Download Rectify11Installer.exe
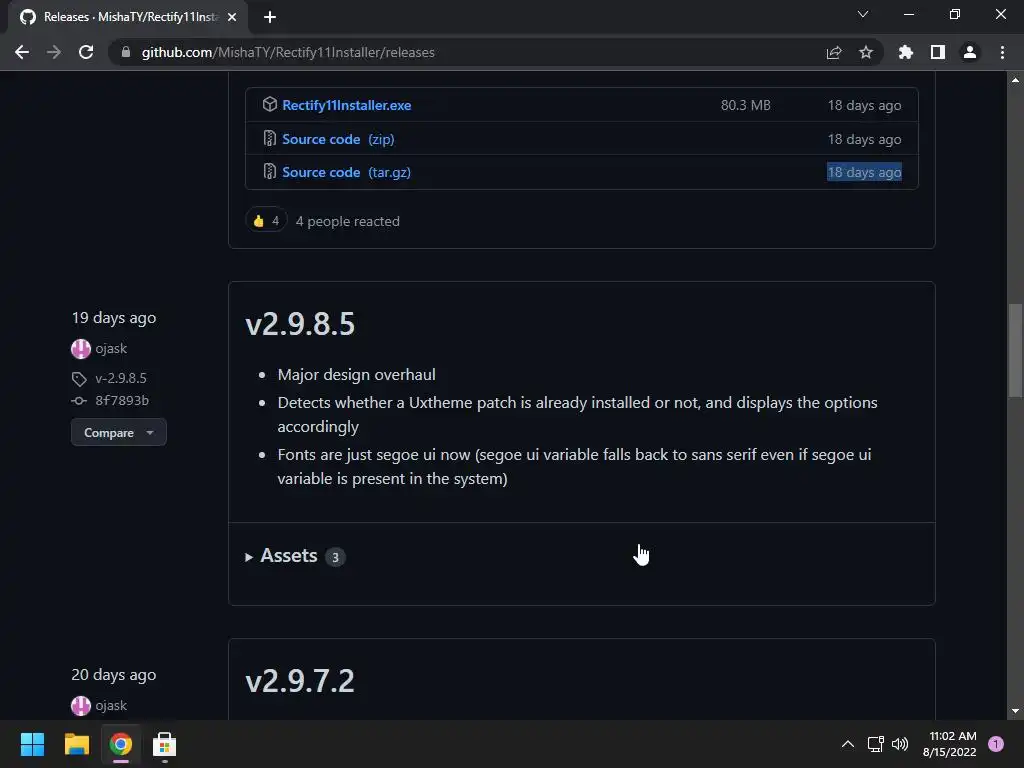The width and height of the screenshot is (1024, 768). click(x=347, y=105)
